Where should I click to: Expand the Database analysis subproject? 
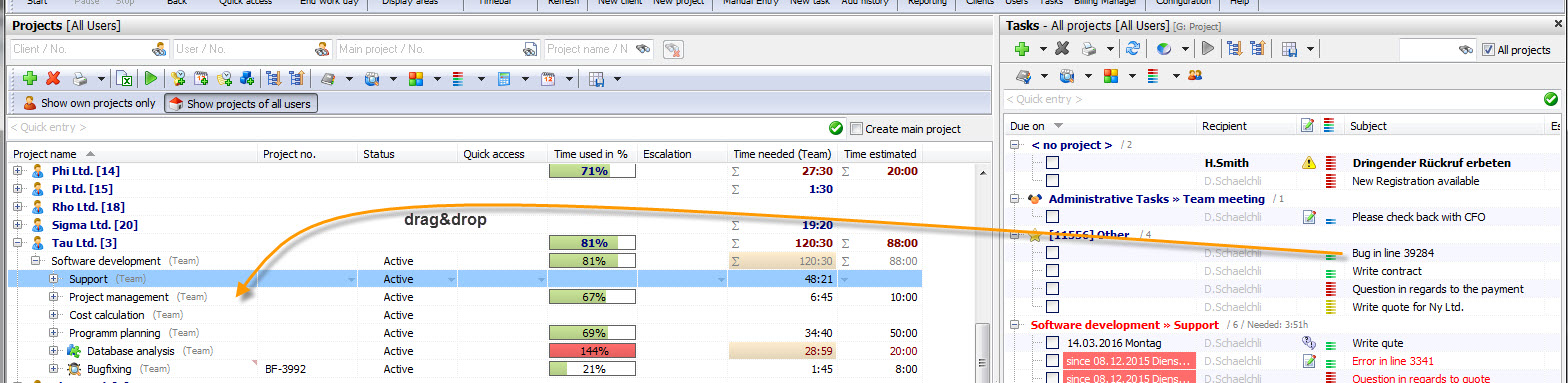(x=54, y=351)
